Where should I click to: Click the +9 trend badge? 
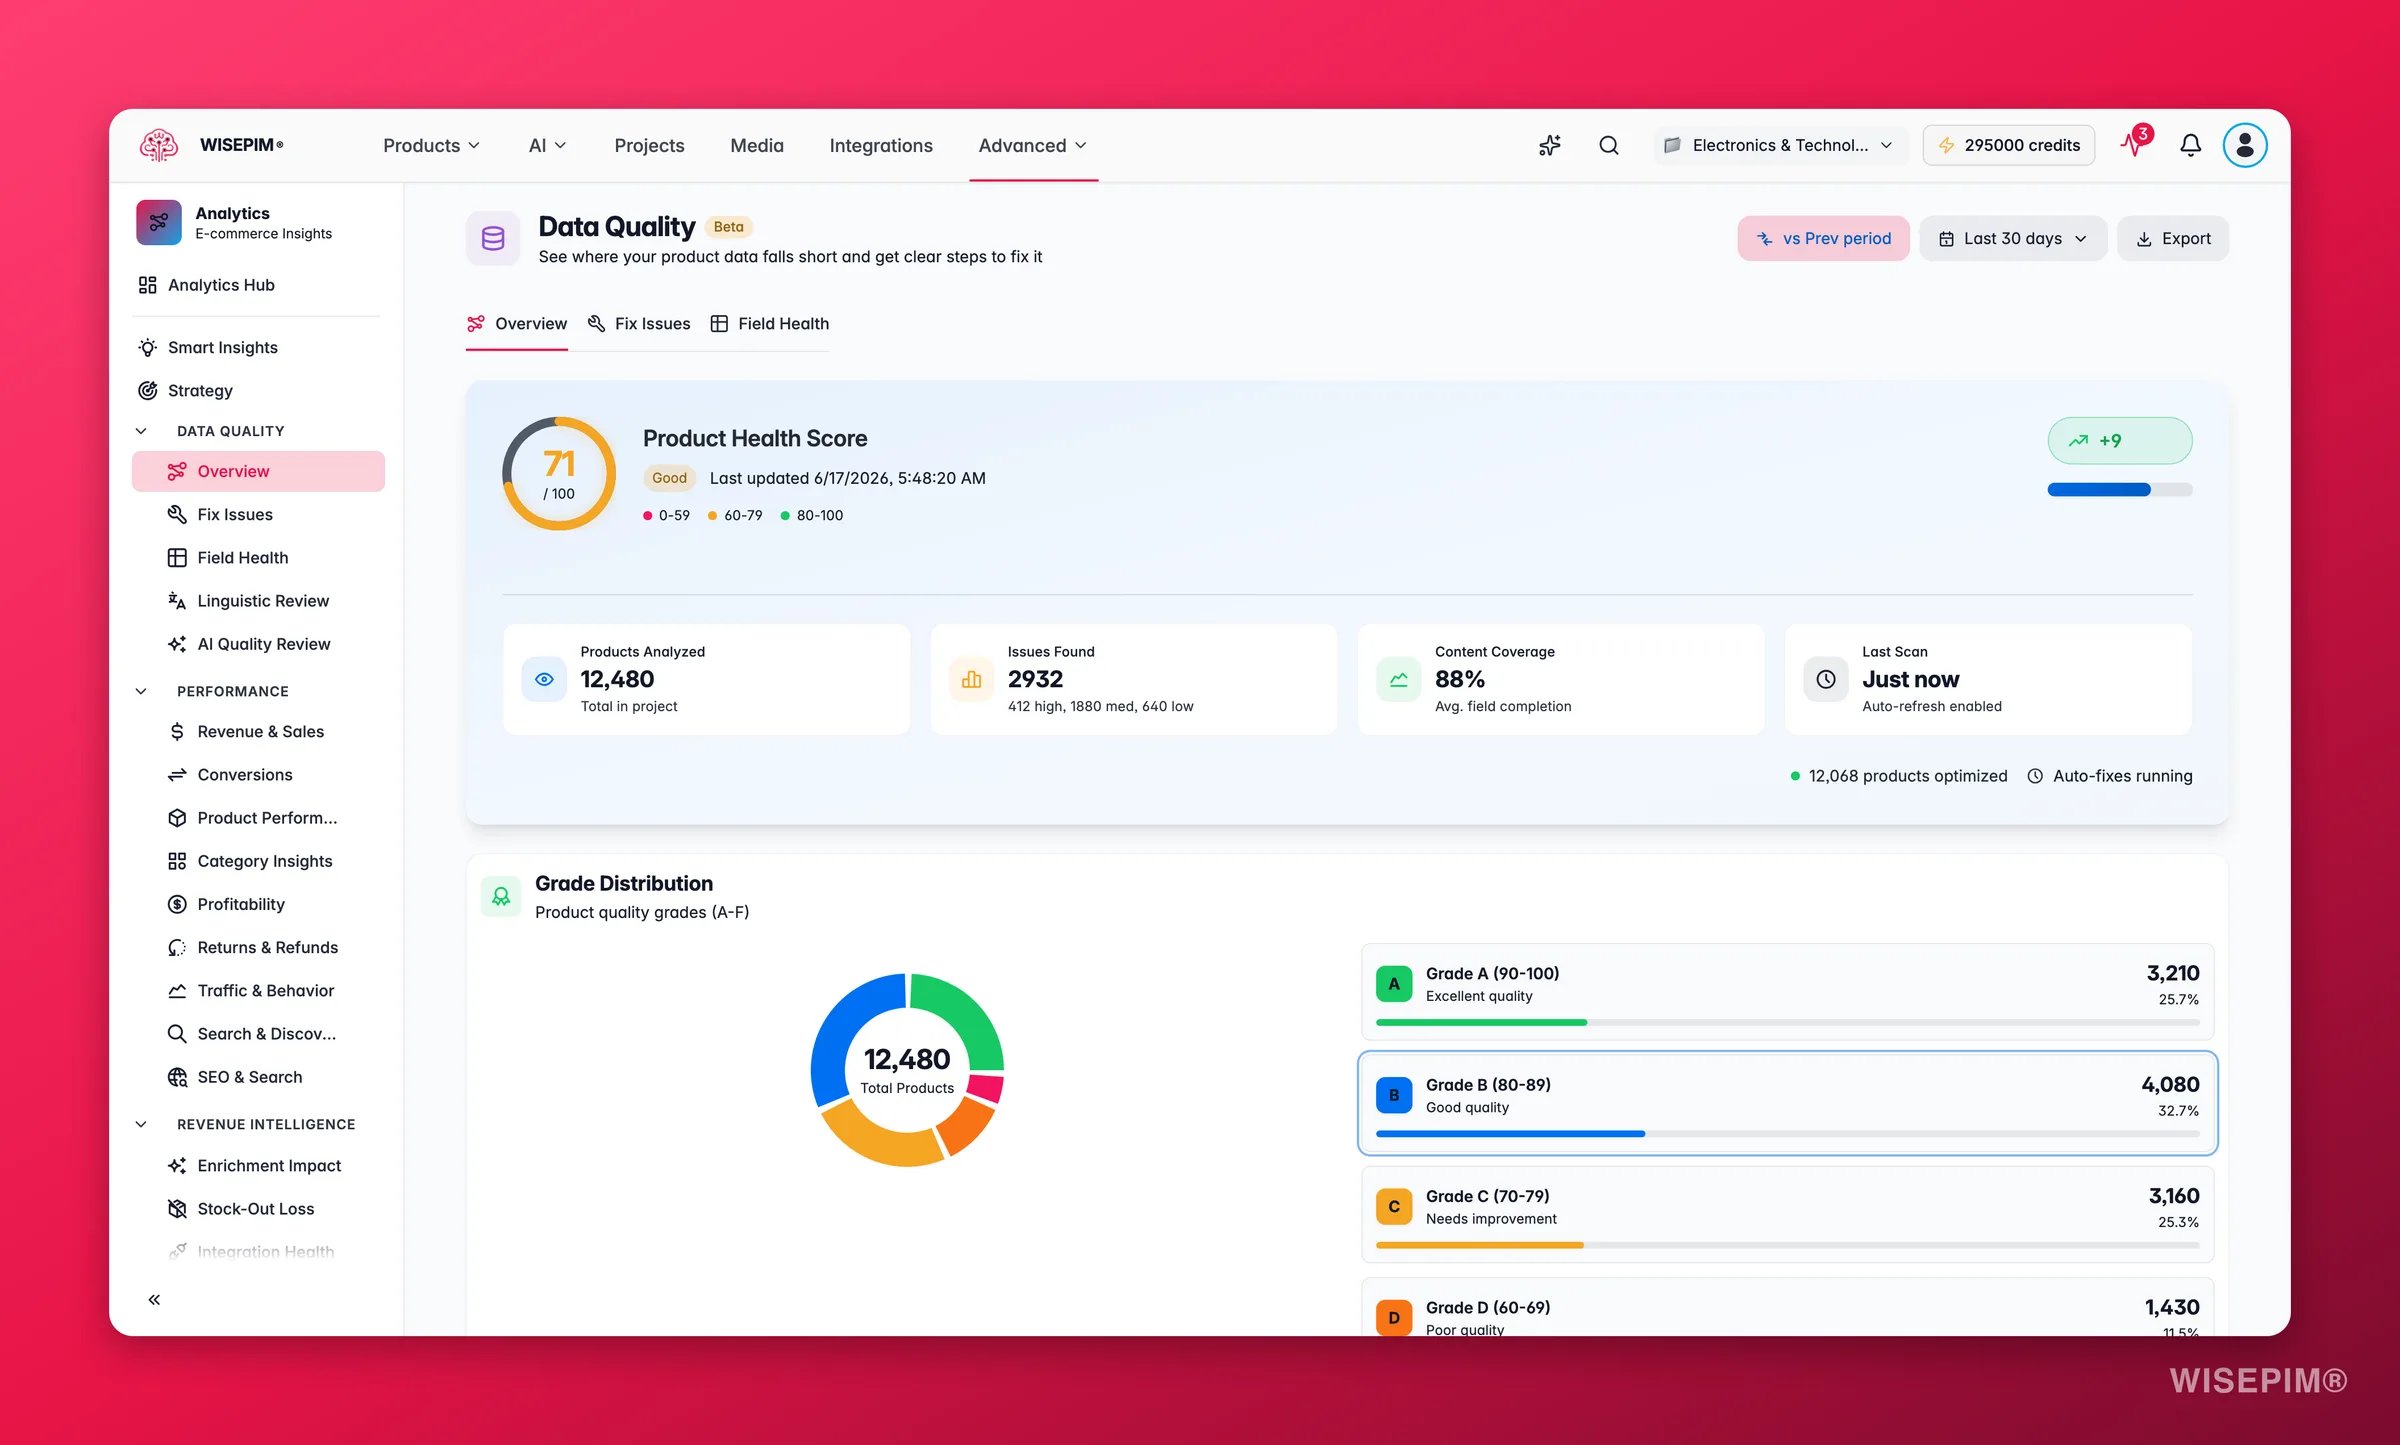click(x=2120, y=440)
